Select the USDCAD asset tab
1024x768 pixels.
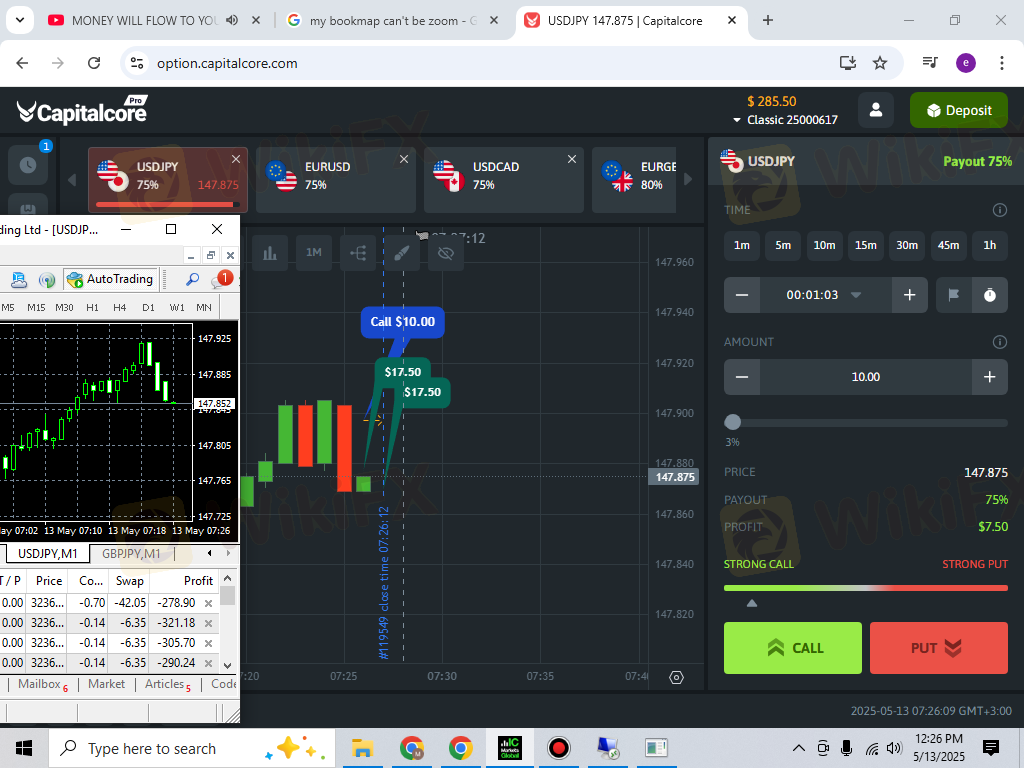click(504, 180)
